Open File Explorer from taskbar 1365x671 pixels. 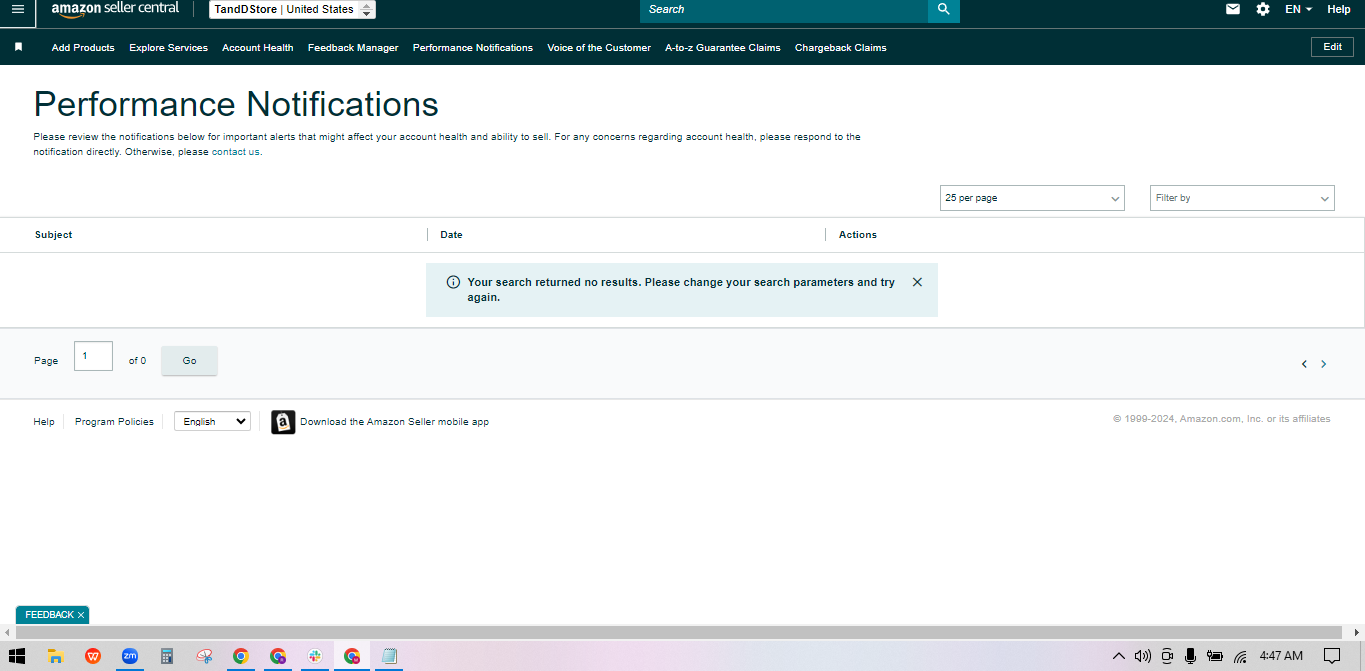56,656
